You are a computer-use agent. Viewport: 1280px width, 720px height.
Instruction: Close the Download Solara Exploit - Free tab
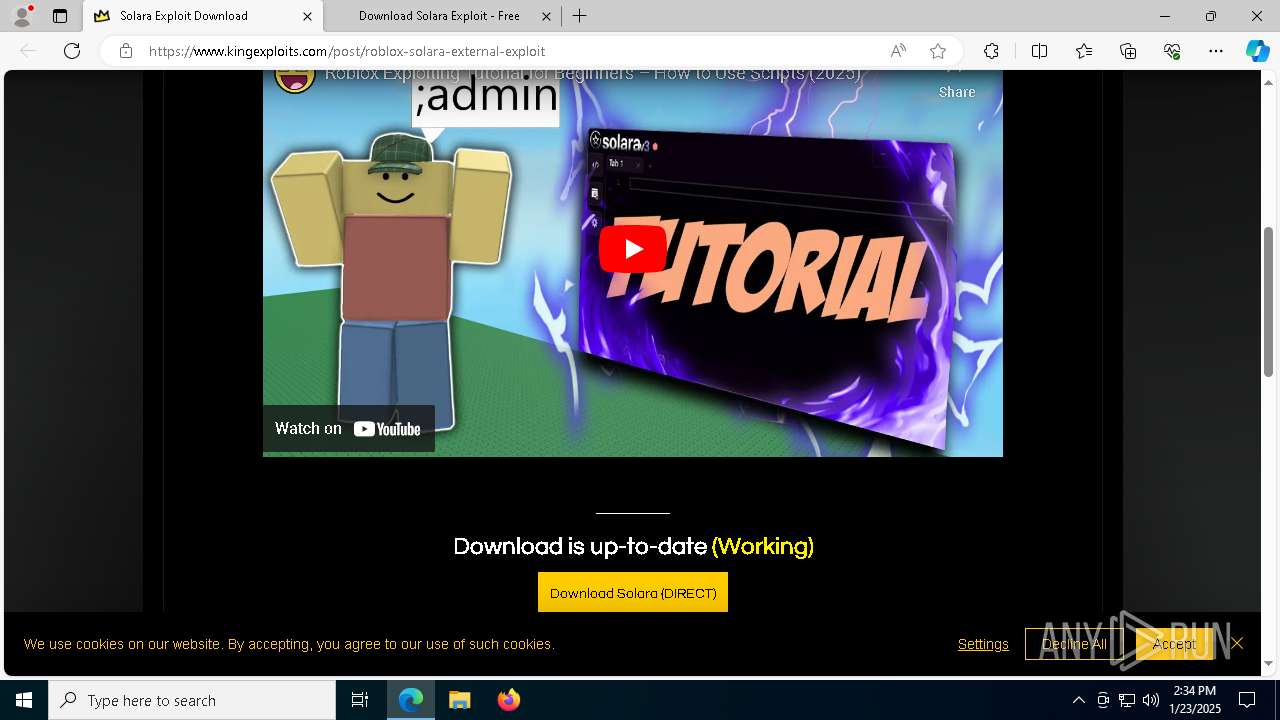[x=546, y=16]
